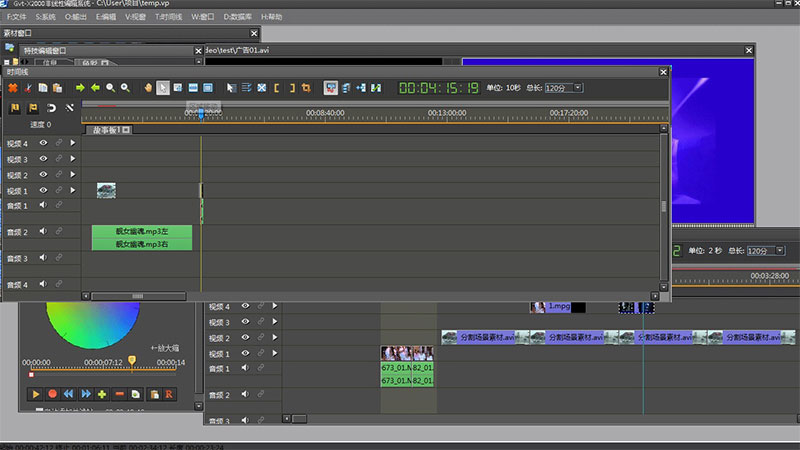Click the green right arrow icon
This screenshot has height=450, width=800.
pyautogui.click(x=80, y=88)
